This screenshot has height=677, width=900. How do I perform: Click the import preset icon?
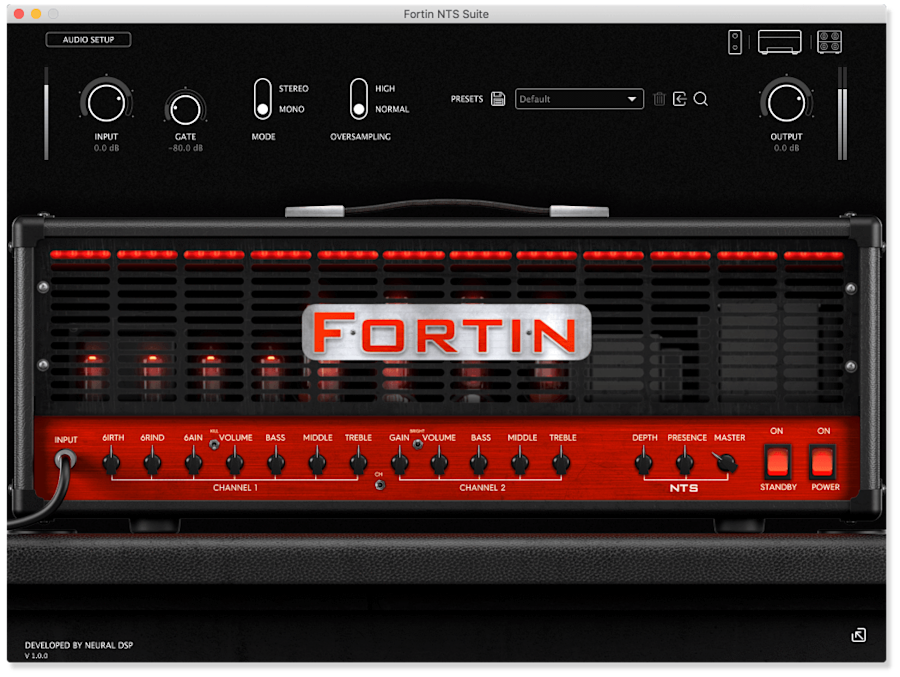tap(680, 99)
